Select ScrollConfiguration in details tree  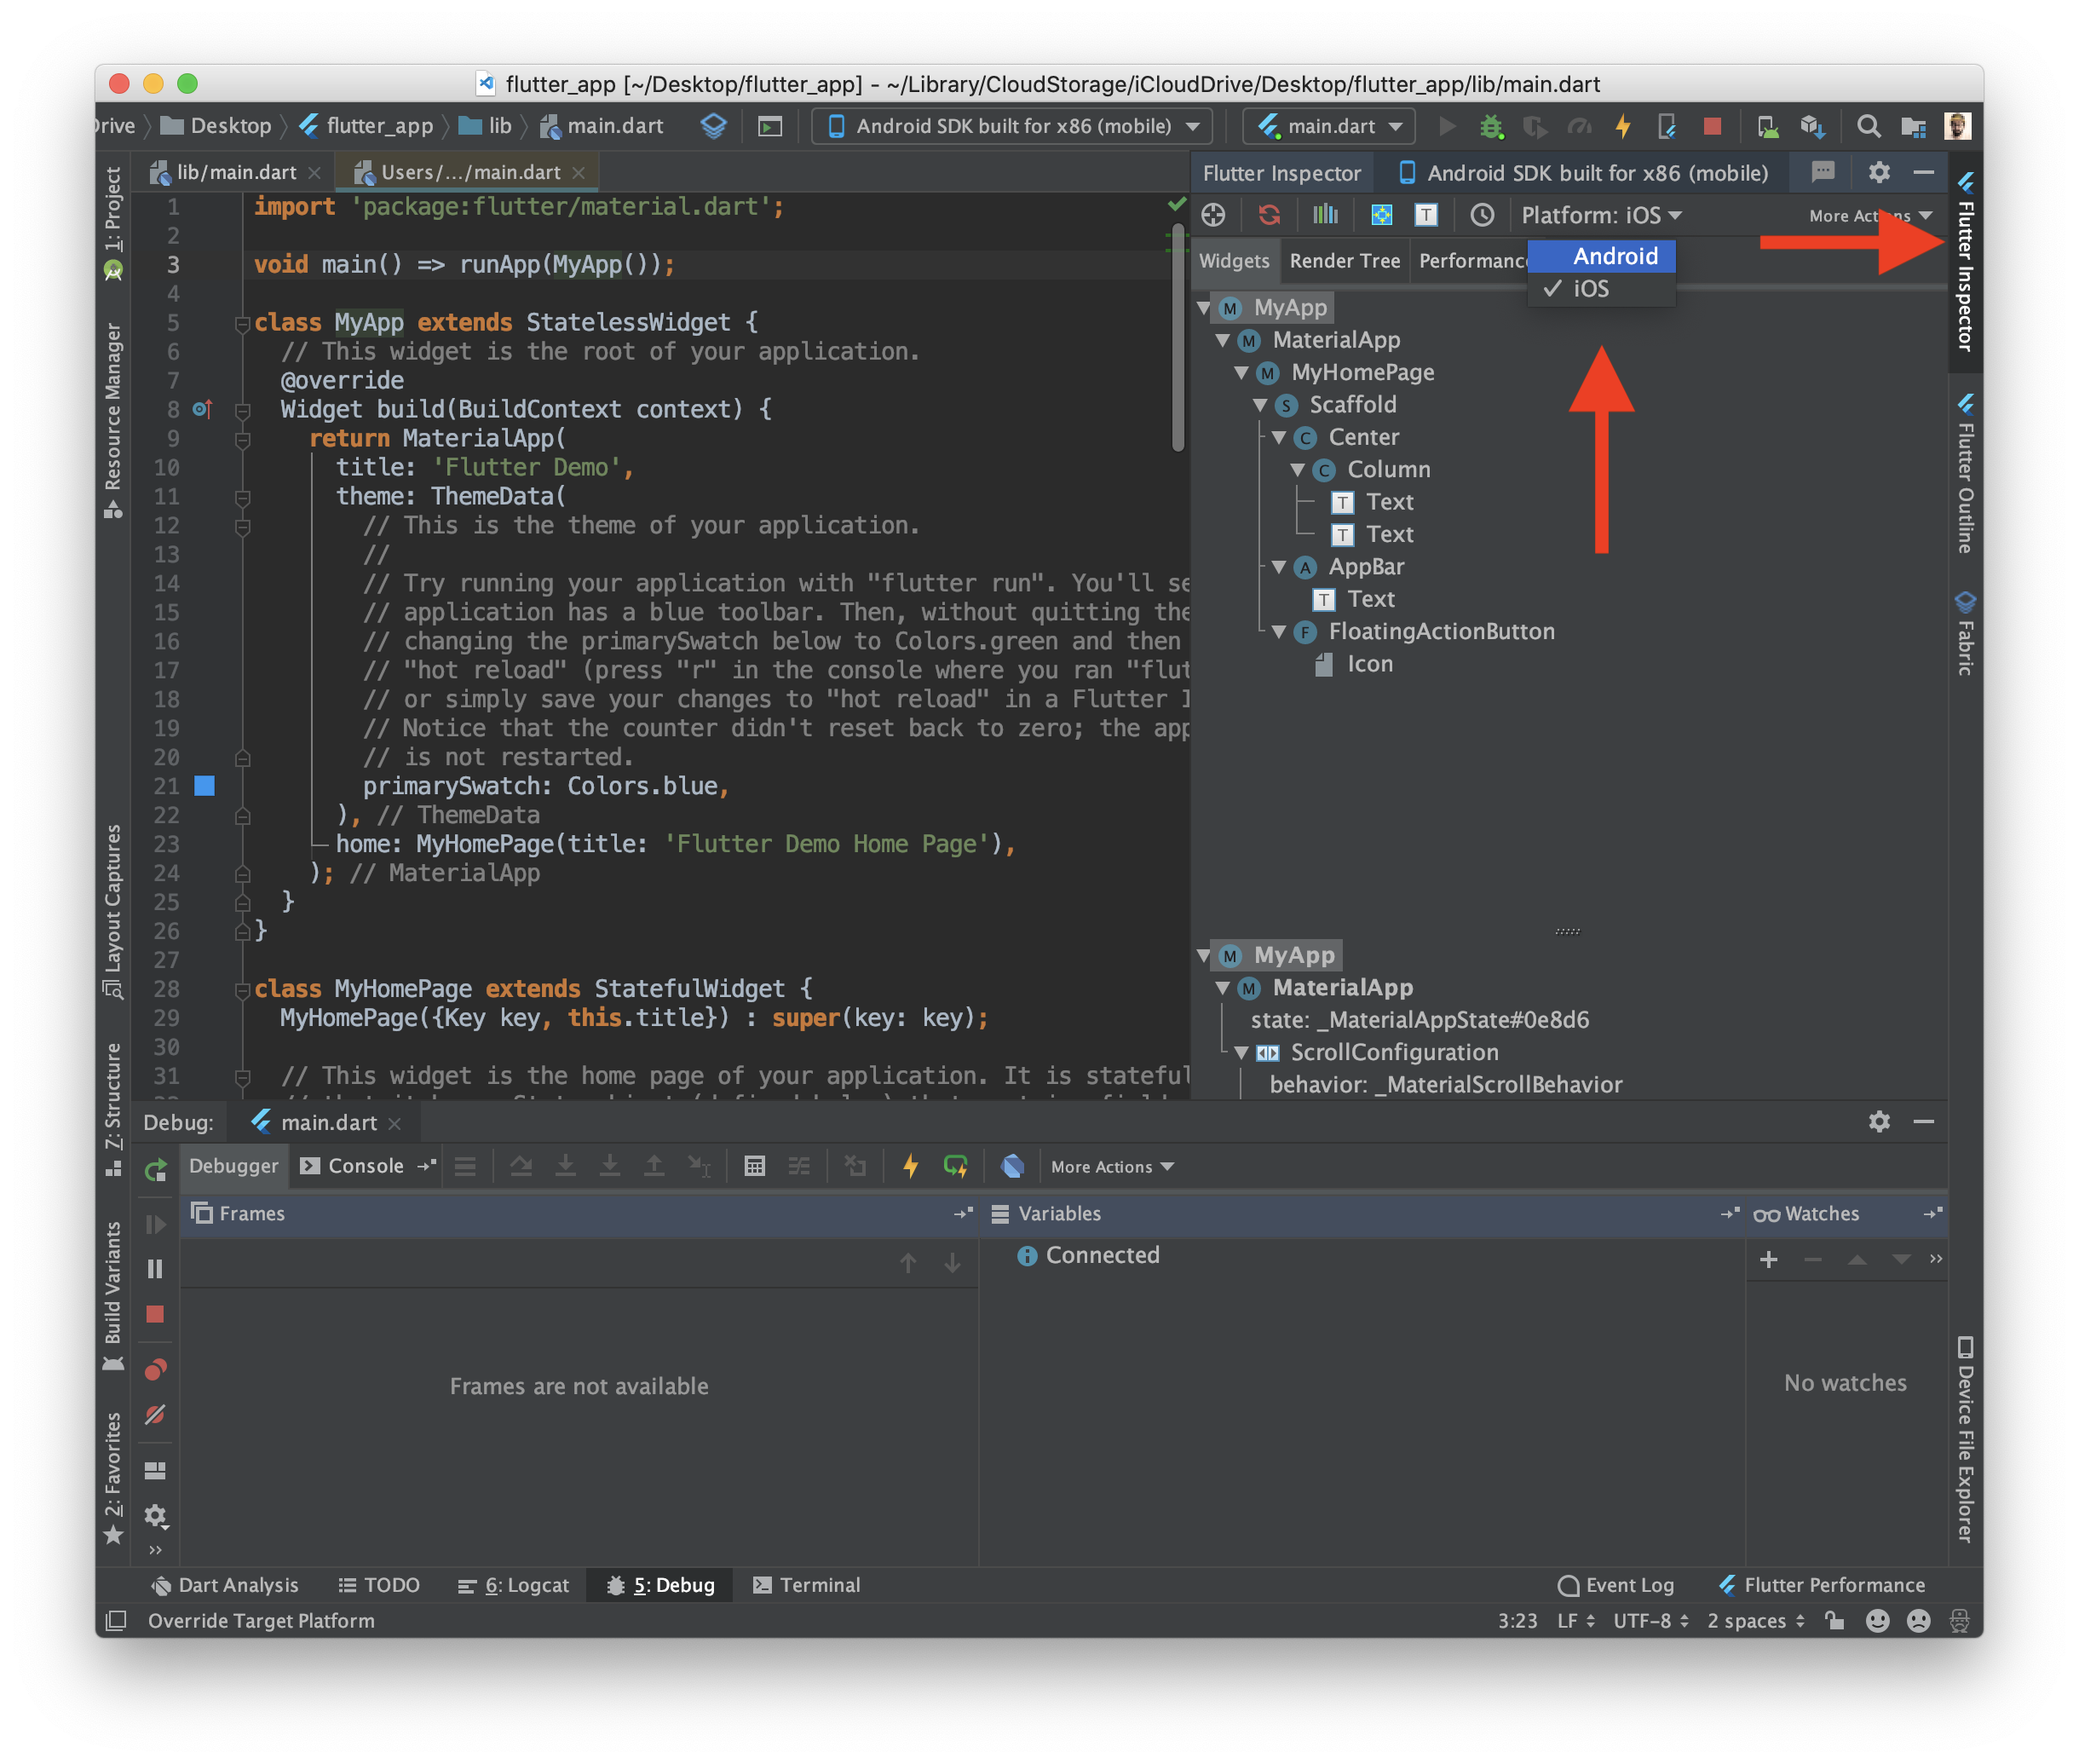pyautogui.click(x=1394, y=1053)
